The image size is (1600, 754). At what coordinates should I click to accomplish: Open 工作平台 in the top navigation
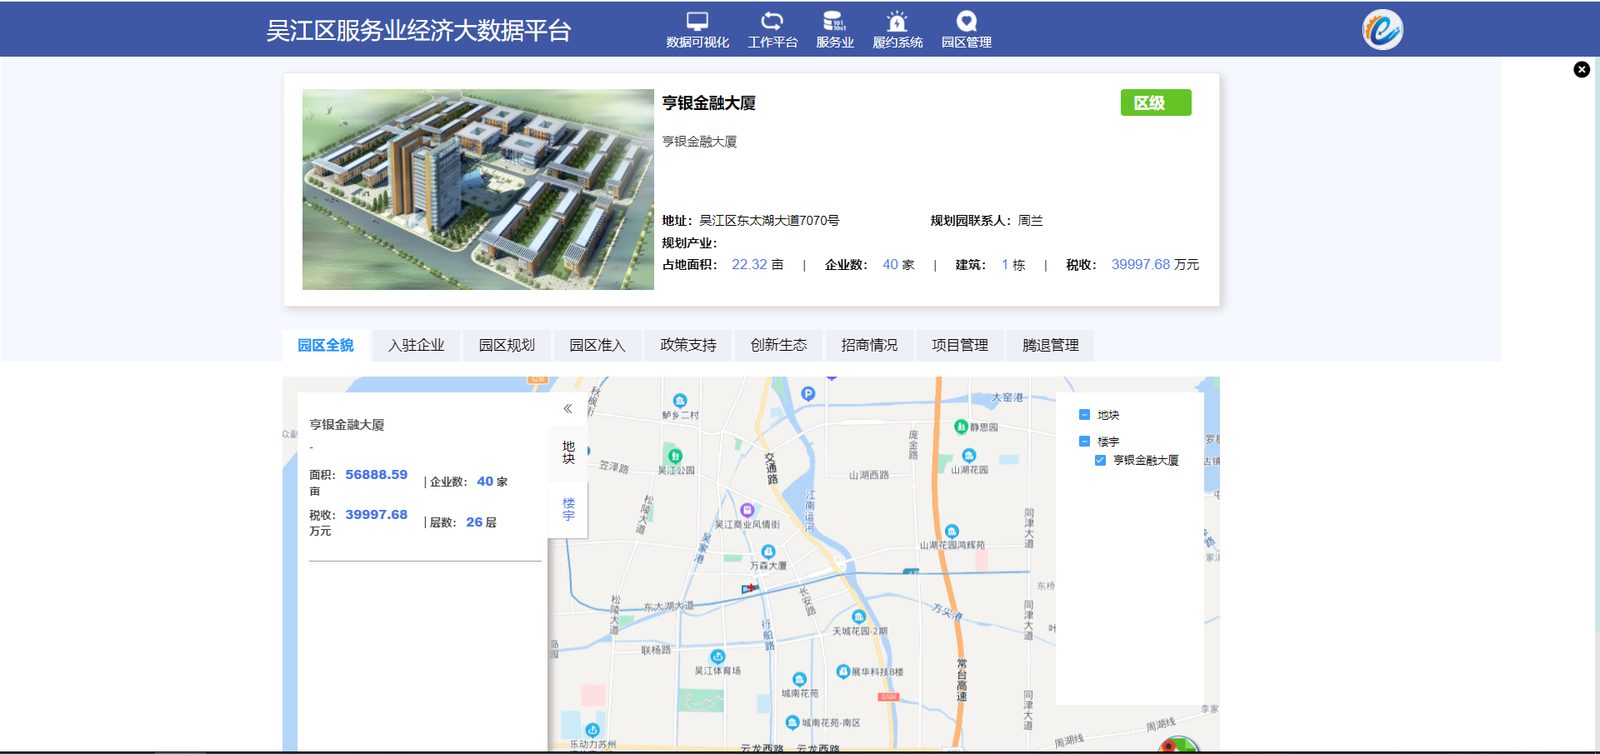click(772, 30)
